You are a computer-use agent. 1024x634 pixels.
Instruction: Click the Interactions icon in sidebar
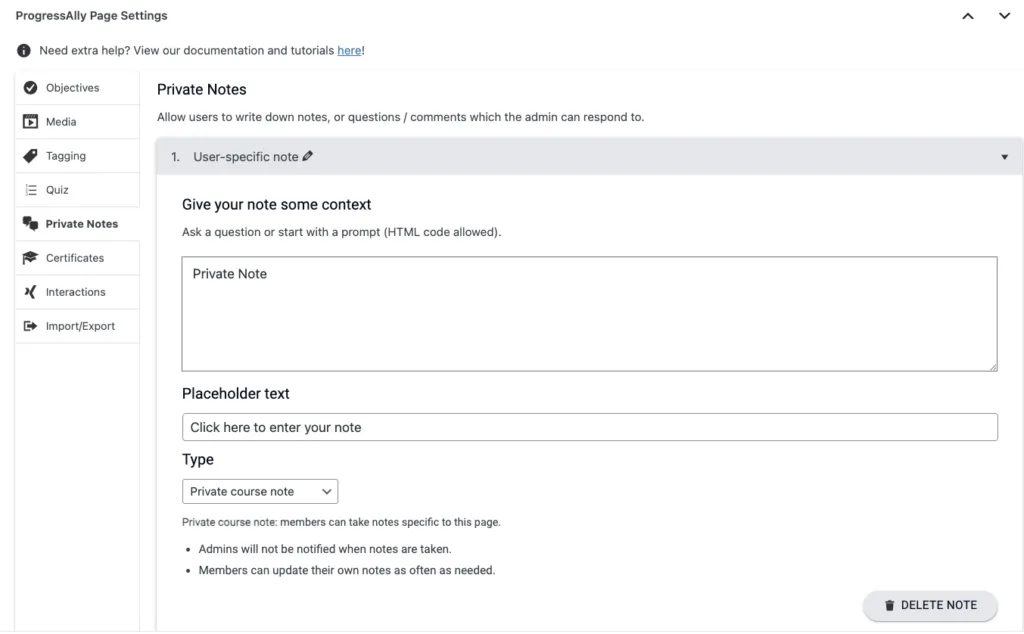click(x=30, y=292)
